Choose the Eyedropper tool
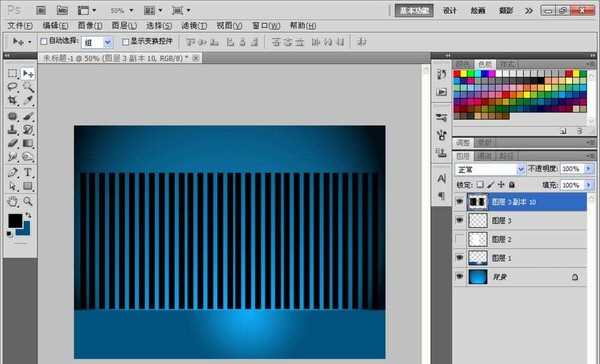Image resolution: width=600 pixels, height=364 pixels. point(28,101)
